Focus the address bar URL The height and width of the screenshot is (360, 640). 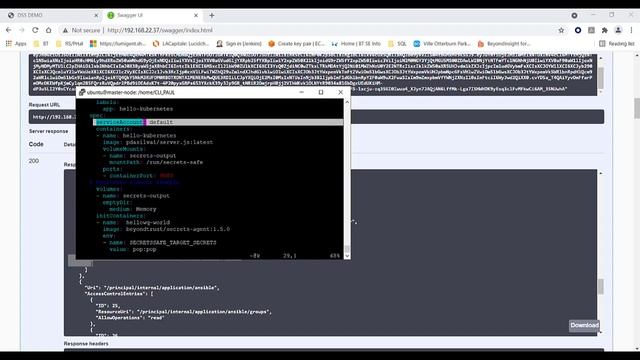point(160,30)
